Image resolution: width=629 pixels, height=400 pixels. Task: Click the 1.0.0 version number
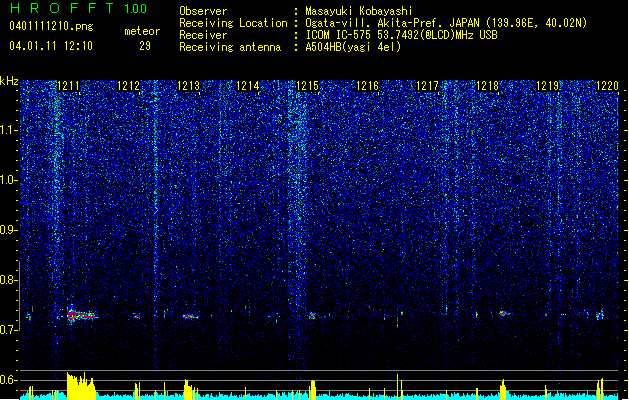coord(135,8)
